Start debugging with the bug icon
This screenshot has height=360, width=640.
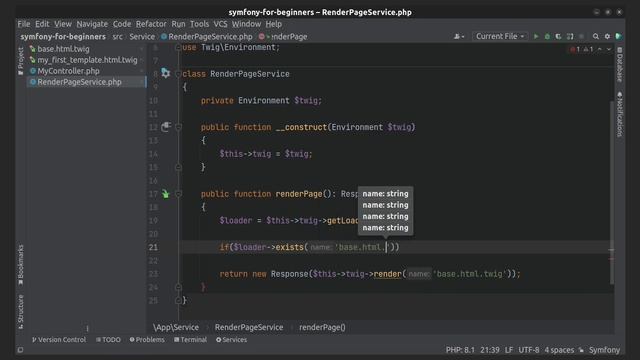point(547,37)
